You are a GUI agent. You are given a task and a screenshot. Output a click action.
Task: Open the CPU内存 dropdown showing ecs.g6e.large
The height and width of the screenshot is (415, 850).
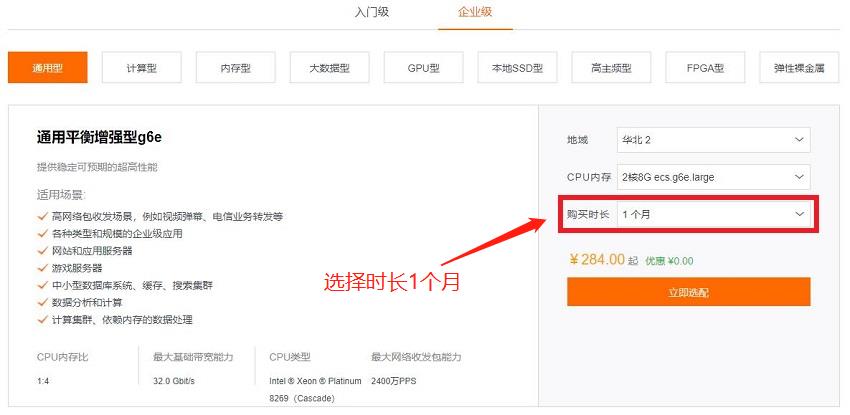714,177
